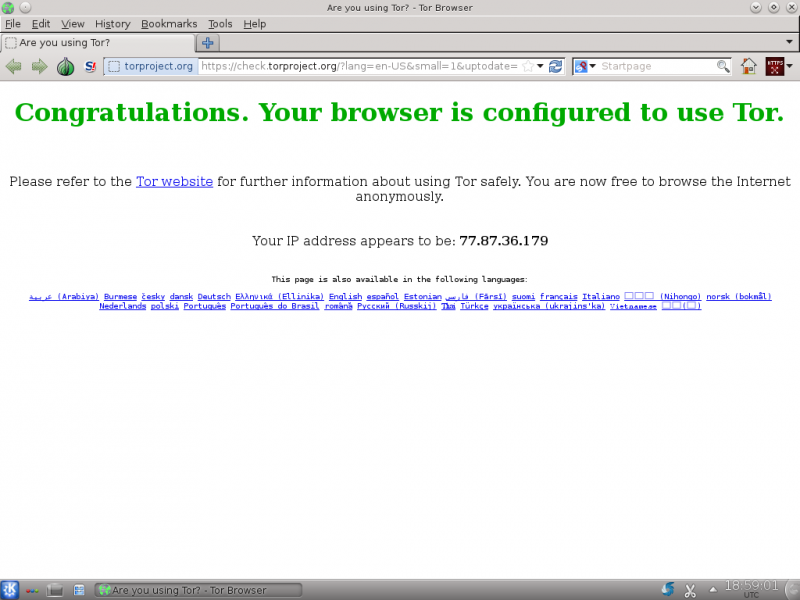Click the Arabiya language link
This screenshot has height=600, width=800.
[64, 296]
